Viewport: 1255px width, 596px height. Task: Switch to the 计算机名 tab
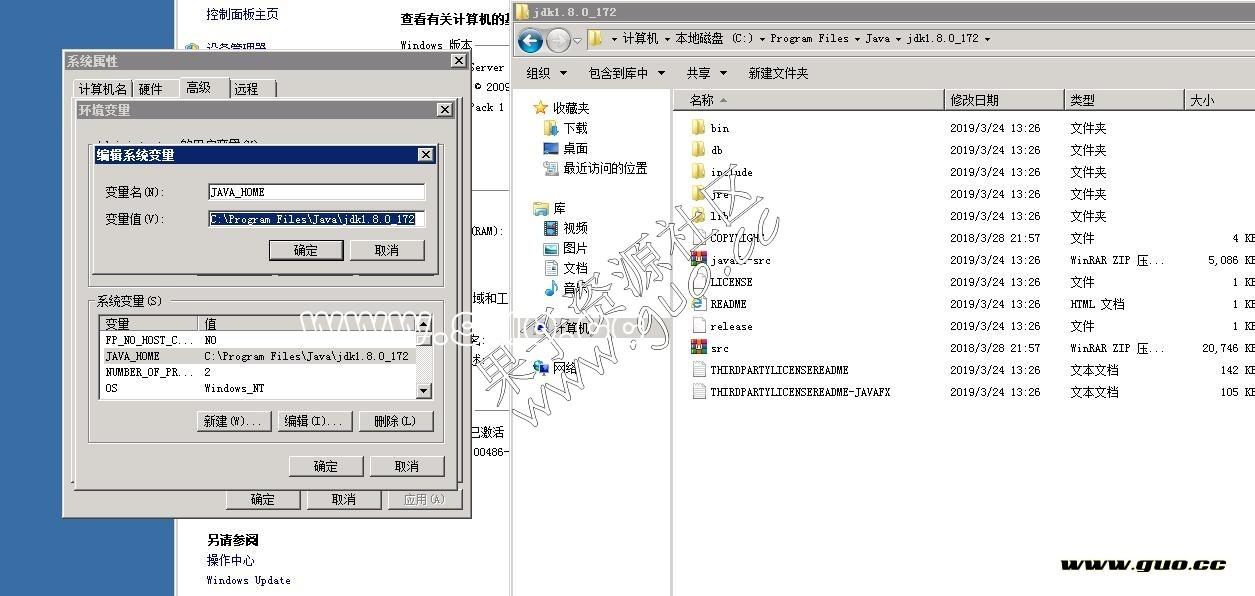(x=103, y=89)
